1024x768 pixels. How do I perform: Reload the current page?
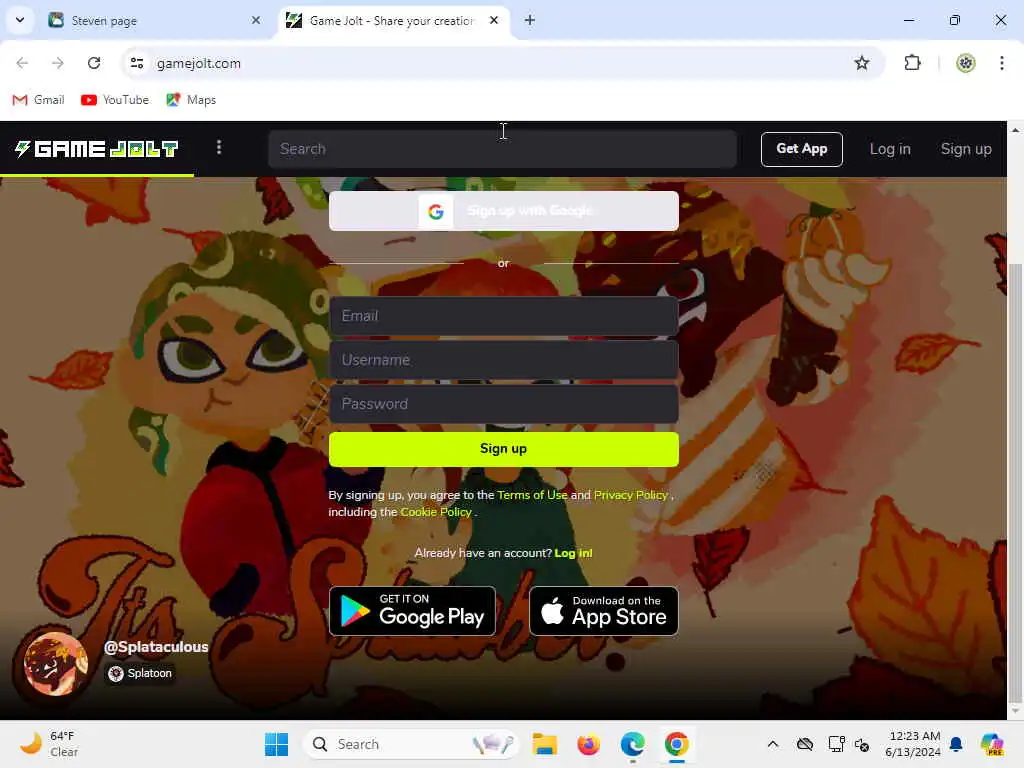tap(94, 63)
